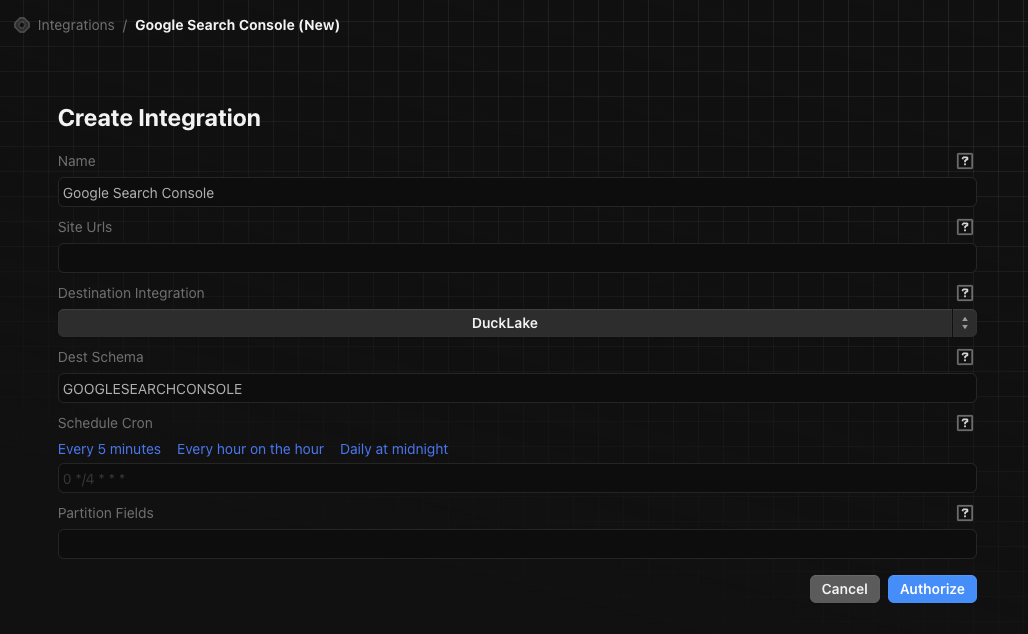1028x634 pixels.
Task: Click the Authorize button
Action: pyautogui.click(x=931, y=589)
